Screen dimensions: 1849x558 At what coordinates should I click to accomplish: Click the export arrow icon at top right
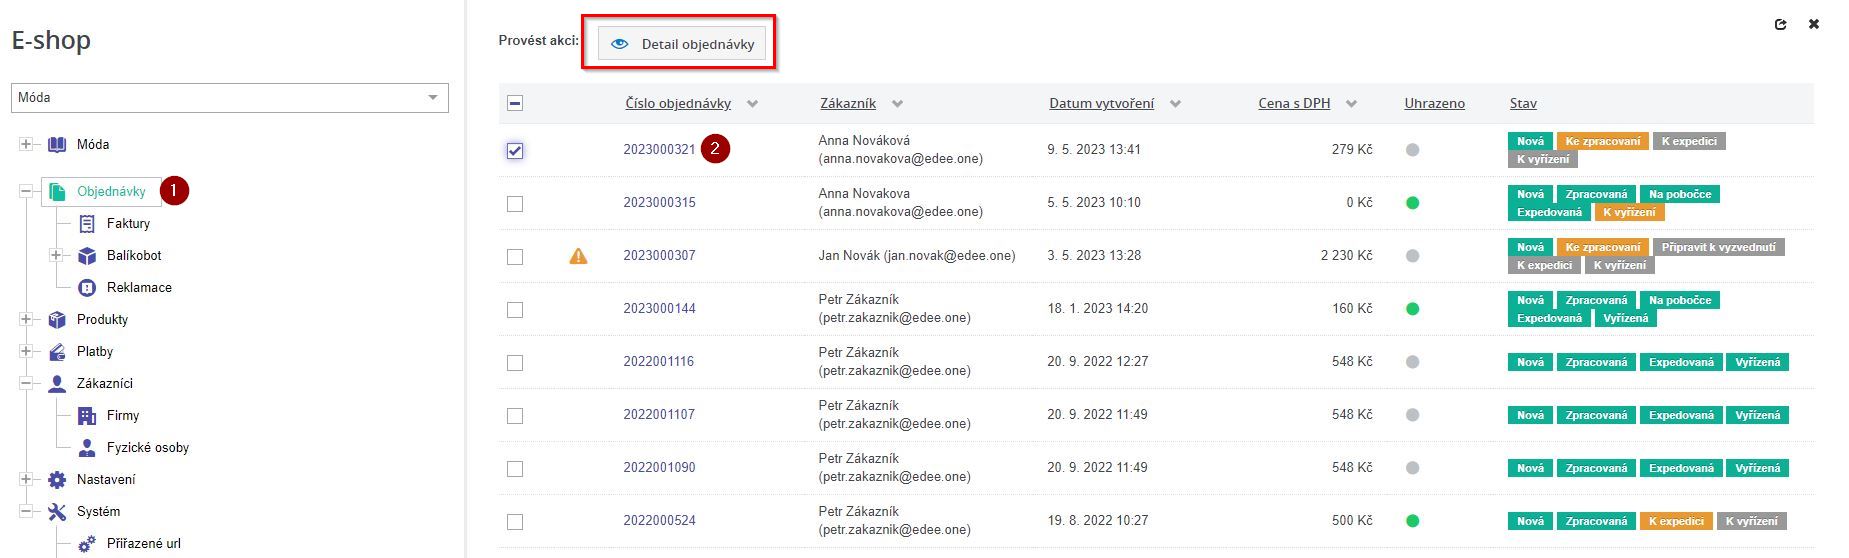pos(1780,25)
